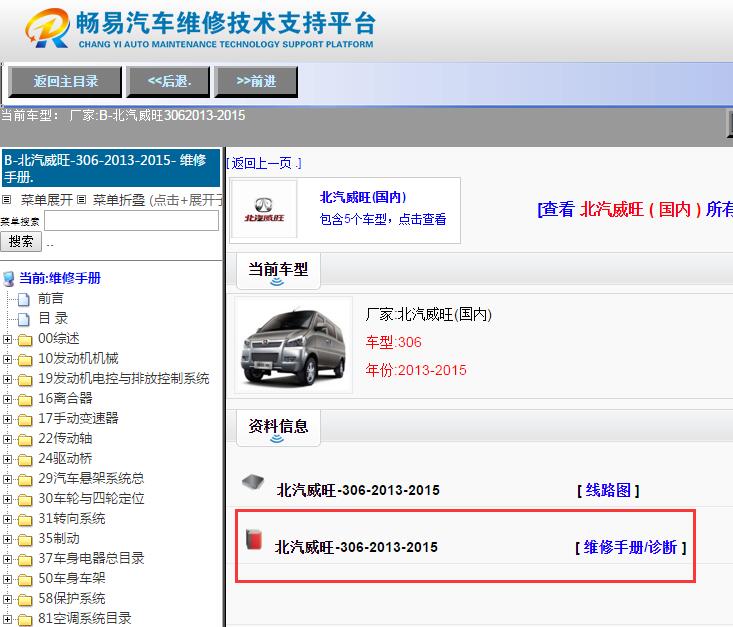Click the 返回主目录 button

click(x=65, y=81)
